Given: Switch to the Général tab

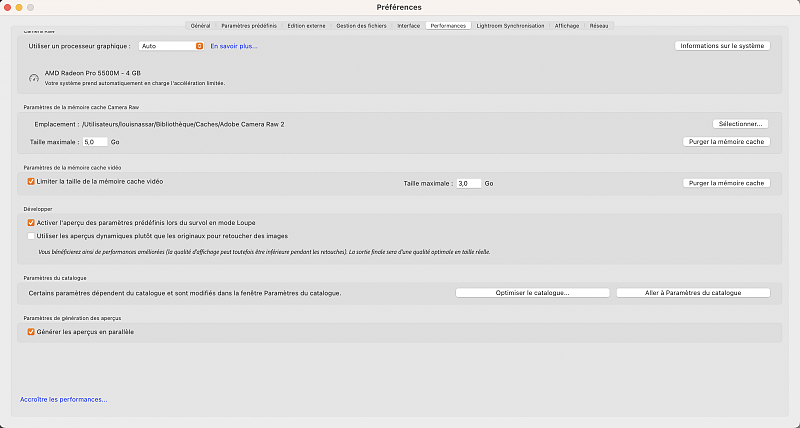Looking at the screenshot, I should 200,25.
